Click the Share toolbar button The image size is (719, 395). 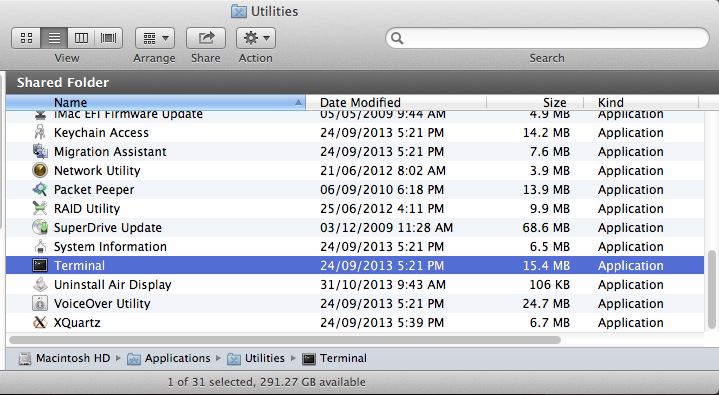click(x=206, y=38)
